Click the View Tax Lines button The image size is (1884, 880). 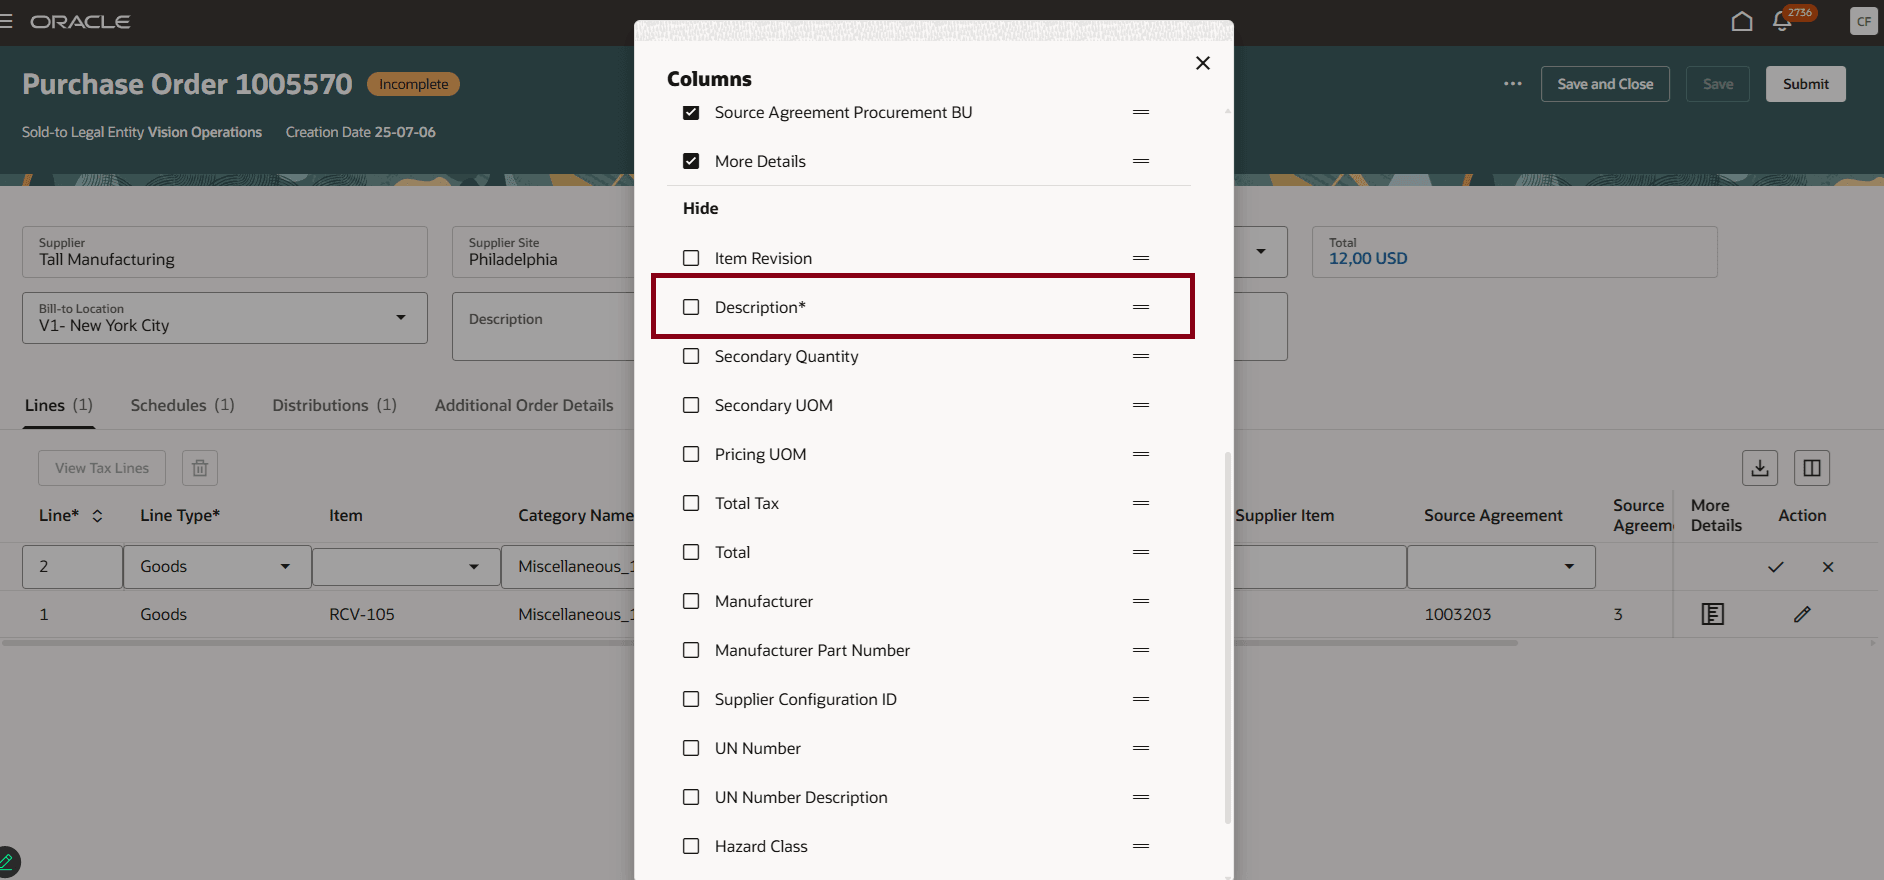102,468
